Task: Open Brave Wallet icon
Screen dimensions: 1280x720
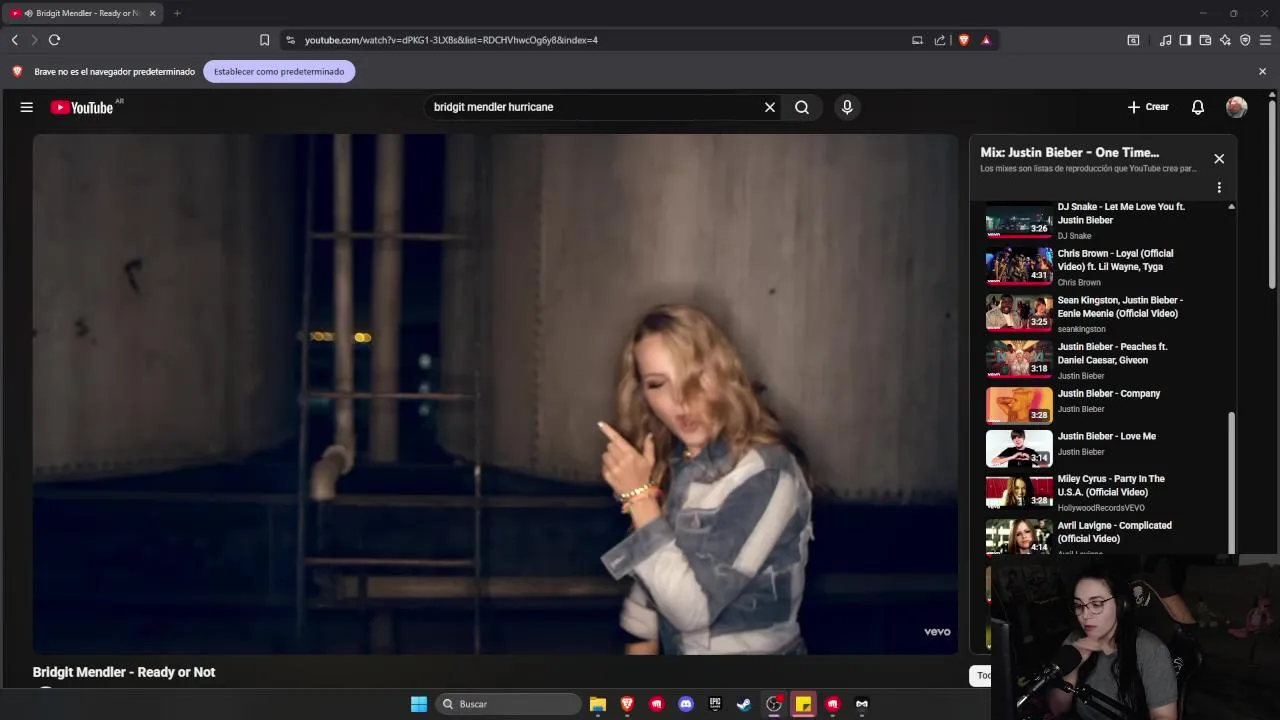Action: click(x=1205, y=40)
